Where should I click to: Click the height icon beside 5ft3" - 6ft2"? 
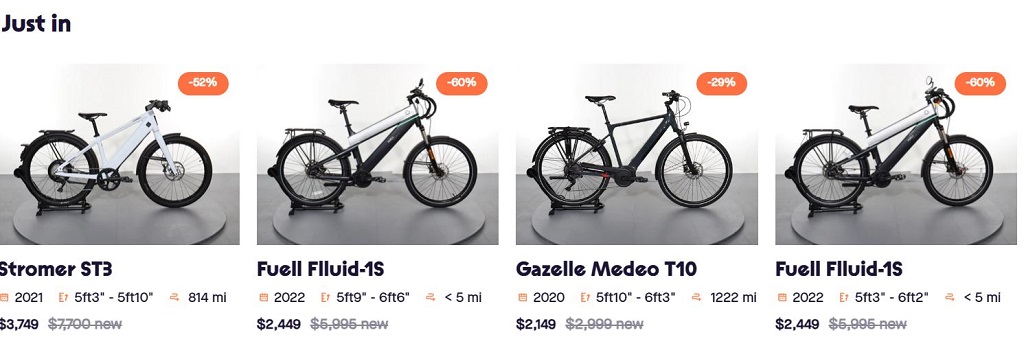point(843,298)
